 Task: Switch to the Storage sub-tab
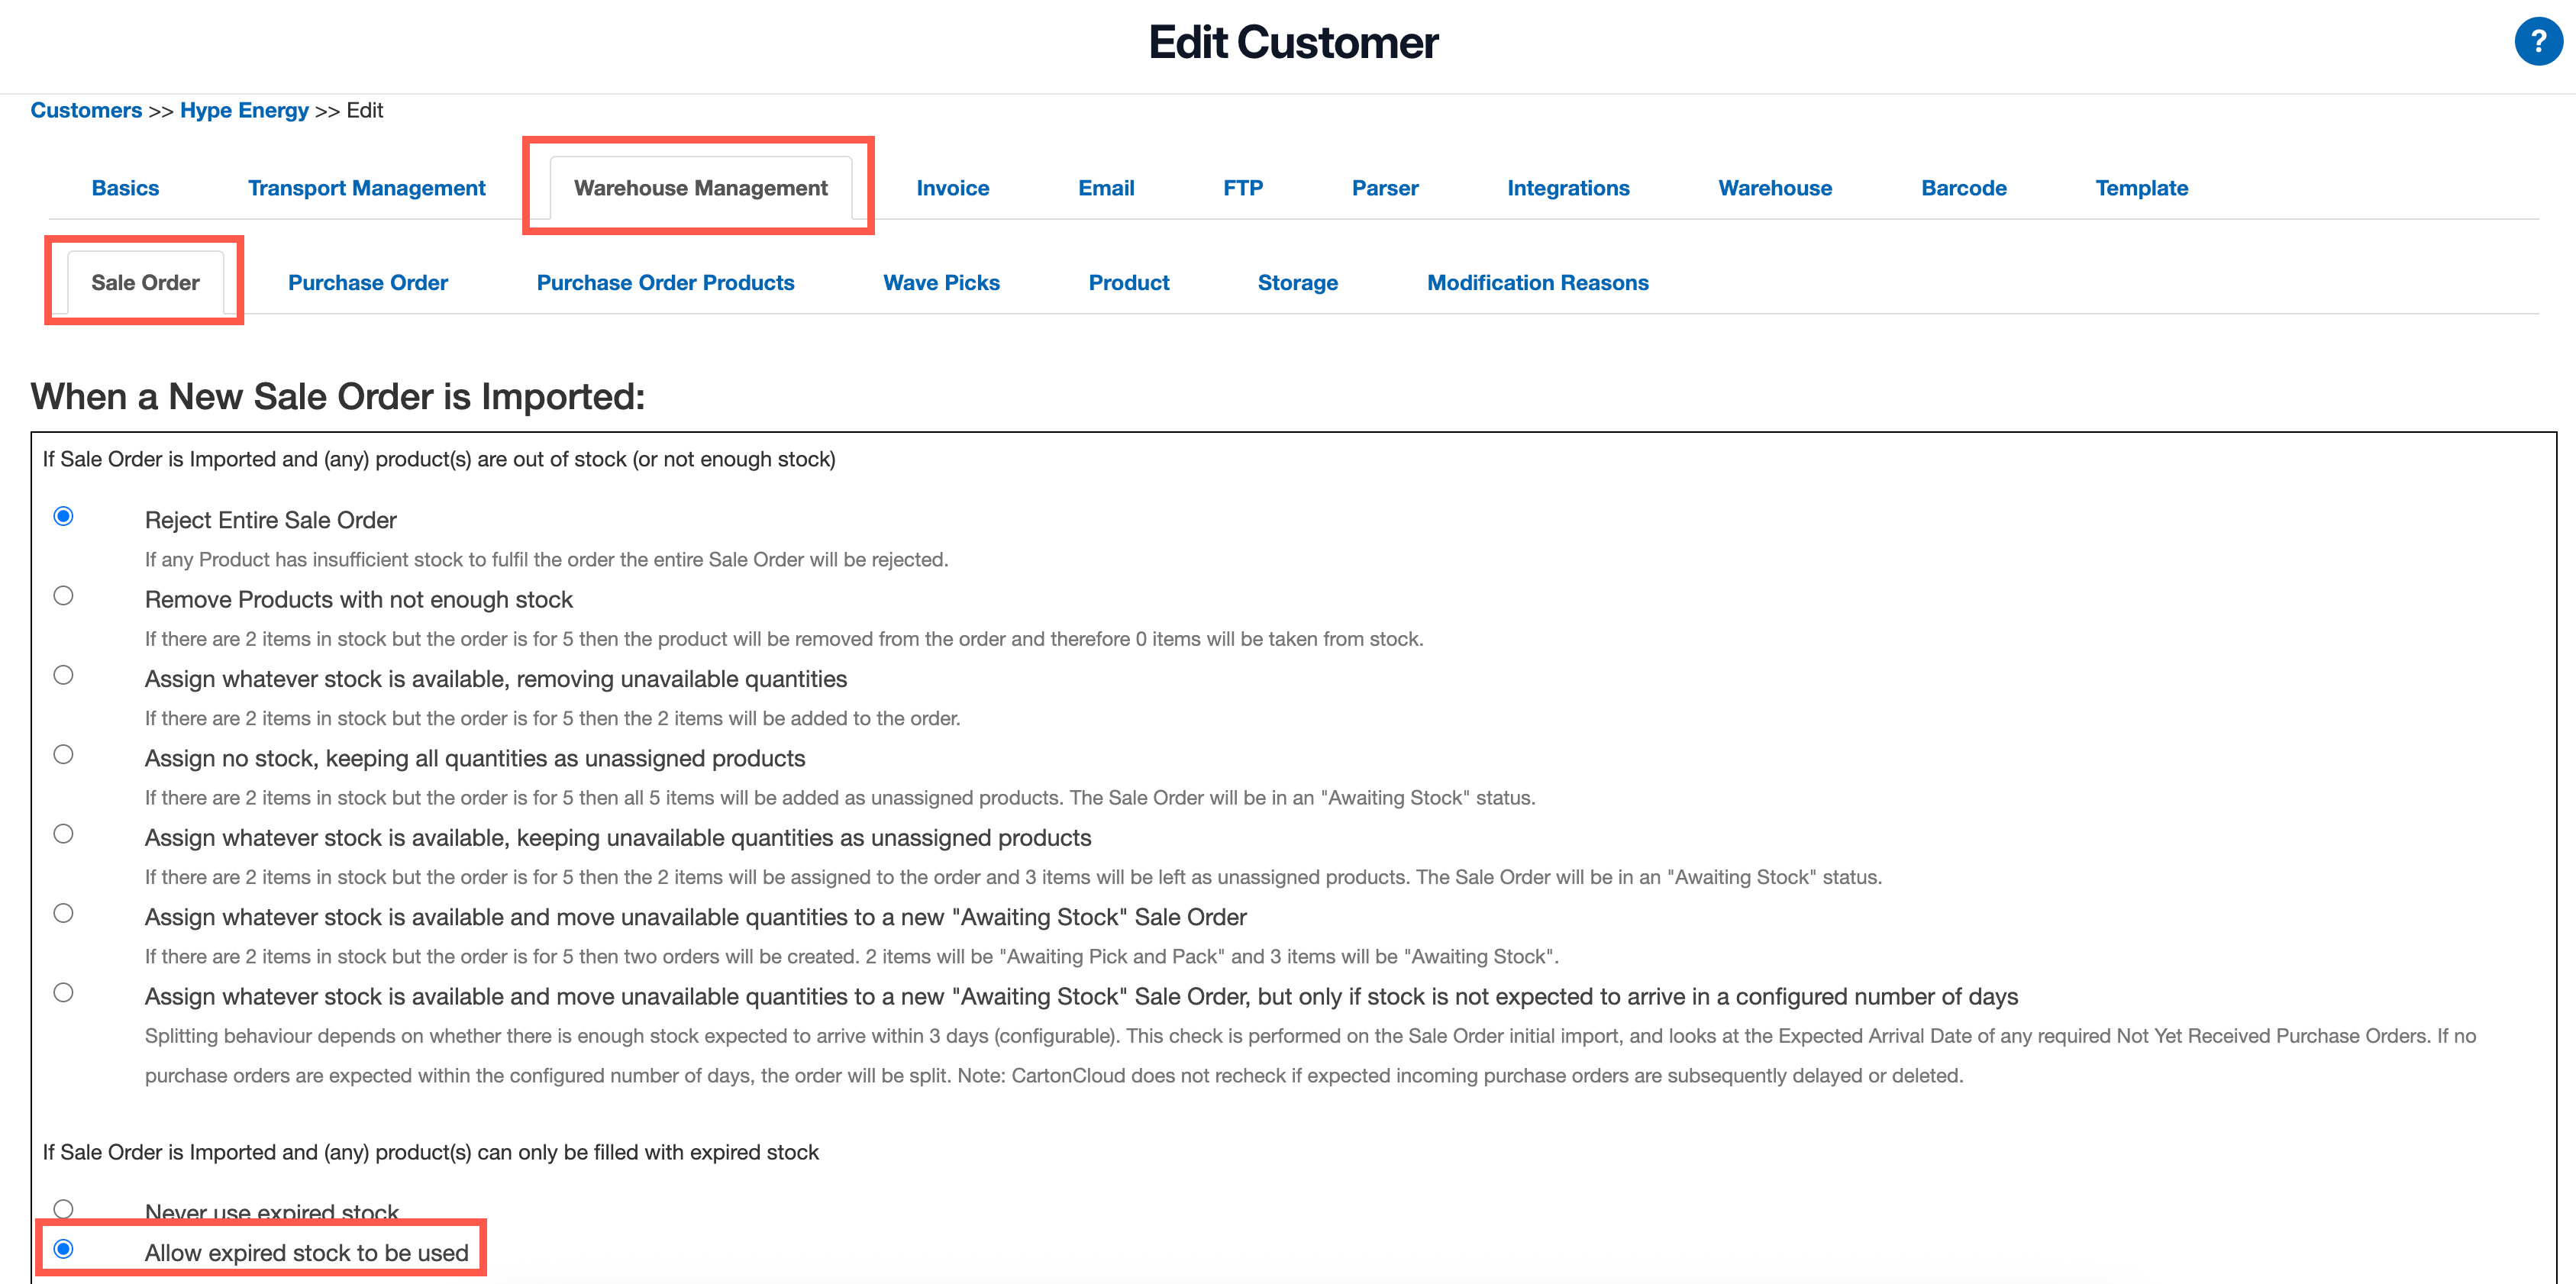point(1297,283)
